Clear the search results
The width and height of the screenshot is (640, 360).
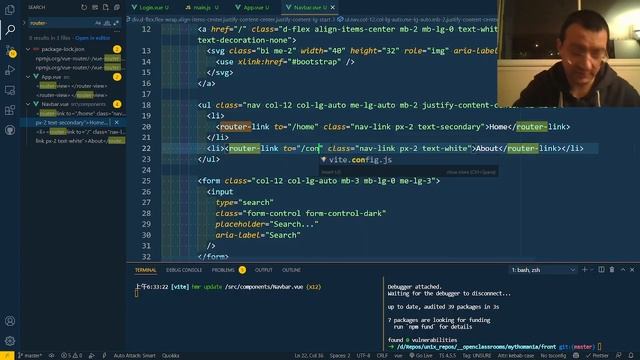95,7
